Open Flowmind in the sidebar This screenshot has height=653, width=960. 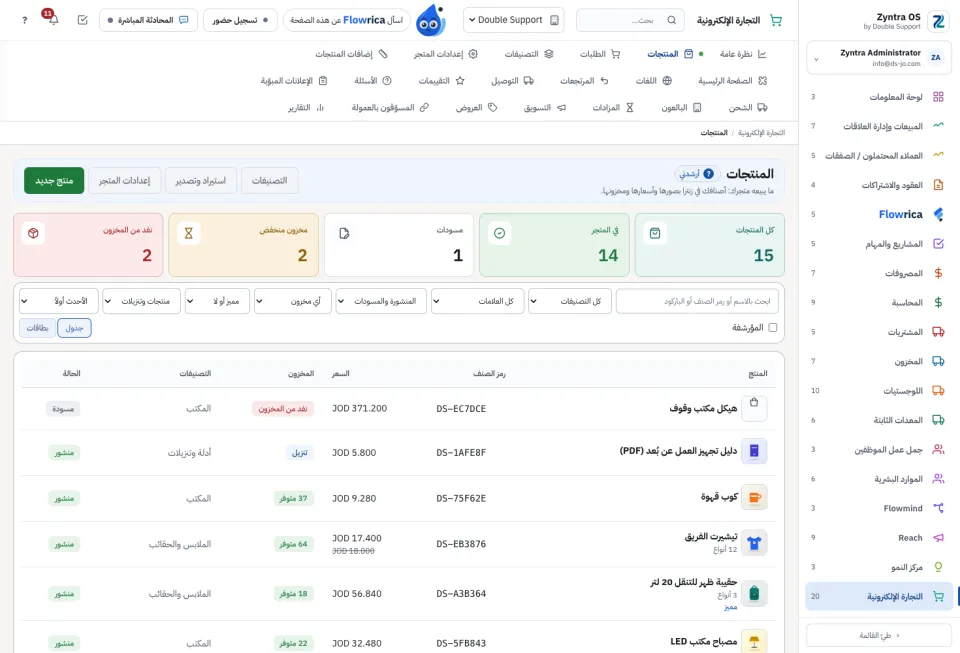pyautogui.click(x=879, y=508)
